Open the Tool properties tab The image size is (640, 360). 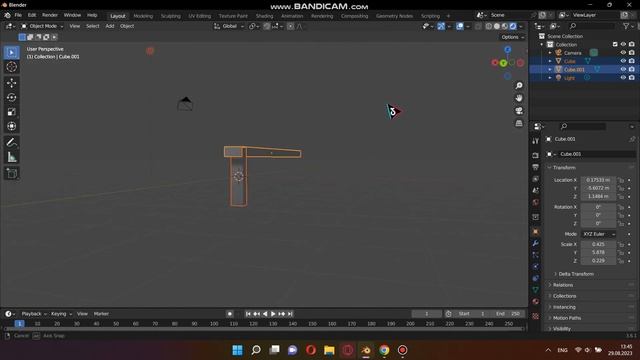[536, 141]
